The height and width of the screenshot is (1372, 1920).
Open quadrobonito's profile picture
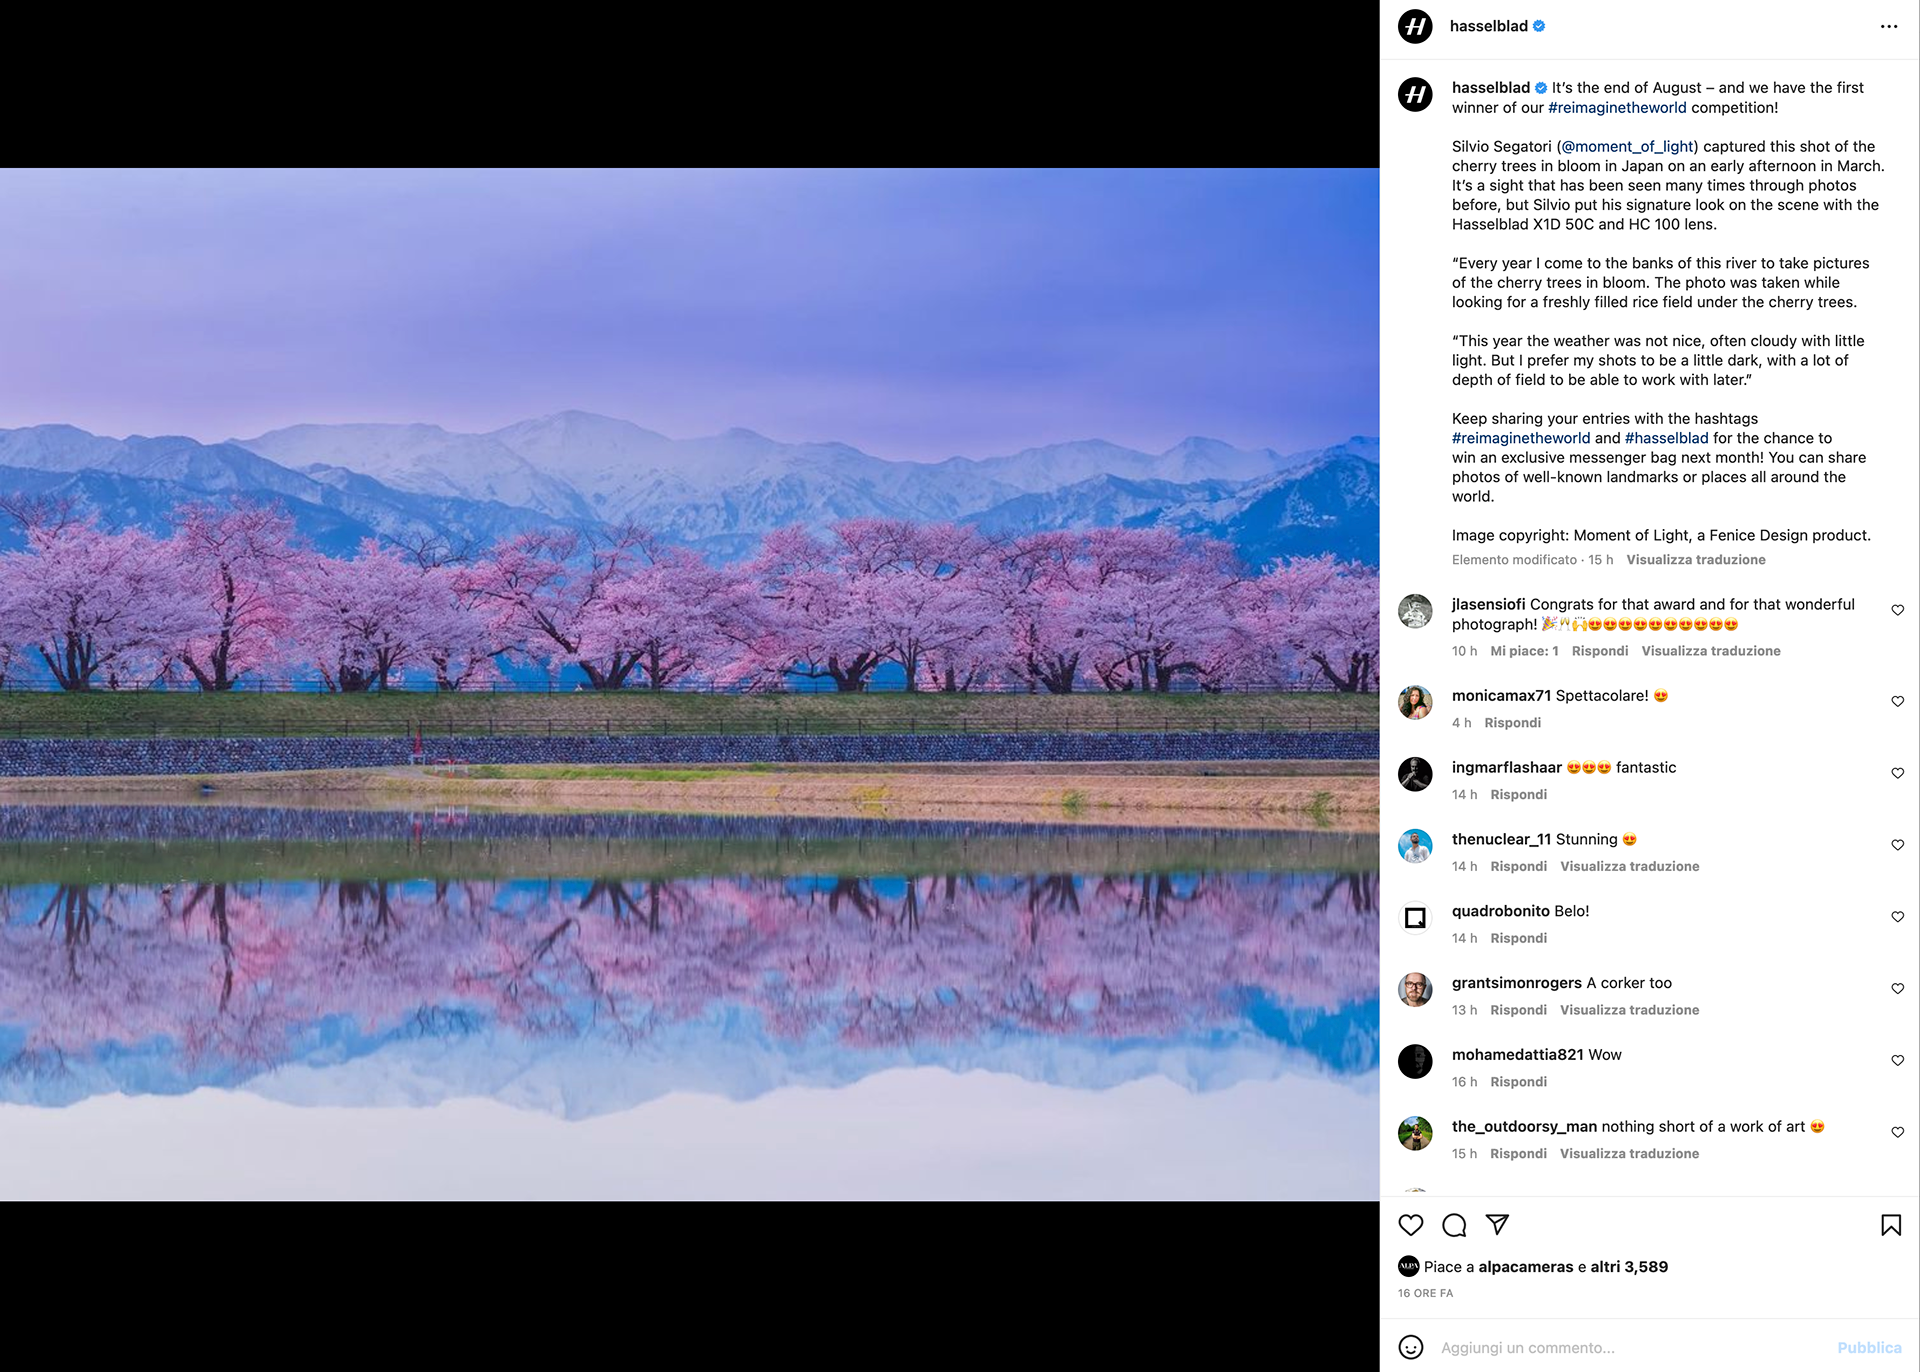click(x=1415, y=918)
